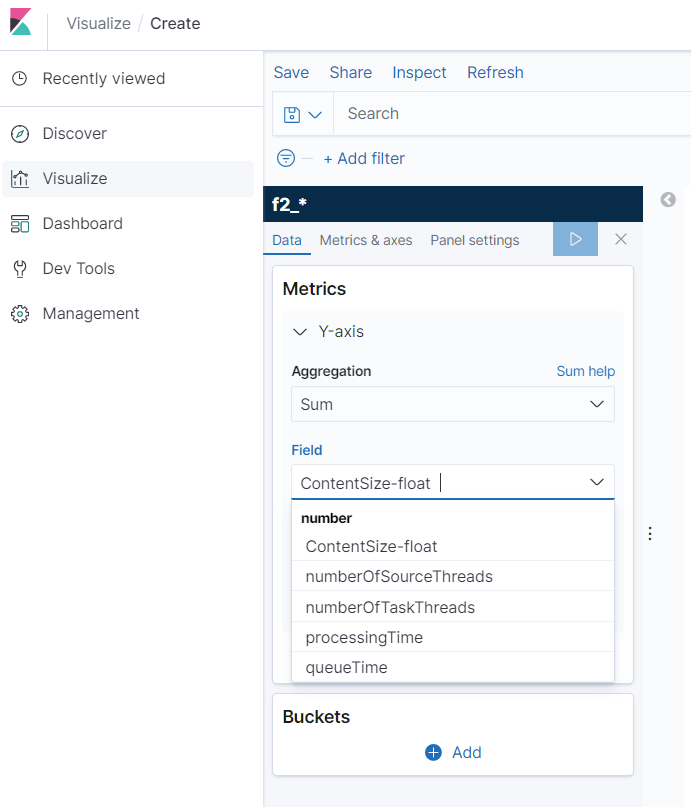Click the + Add filter link
Viewport: 691px width, 807px height.
click(x=364, y=159)
